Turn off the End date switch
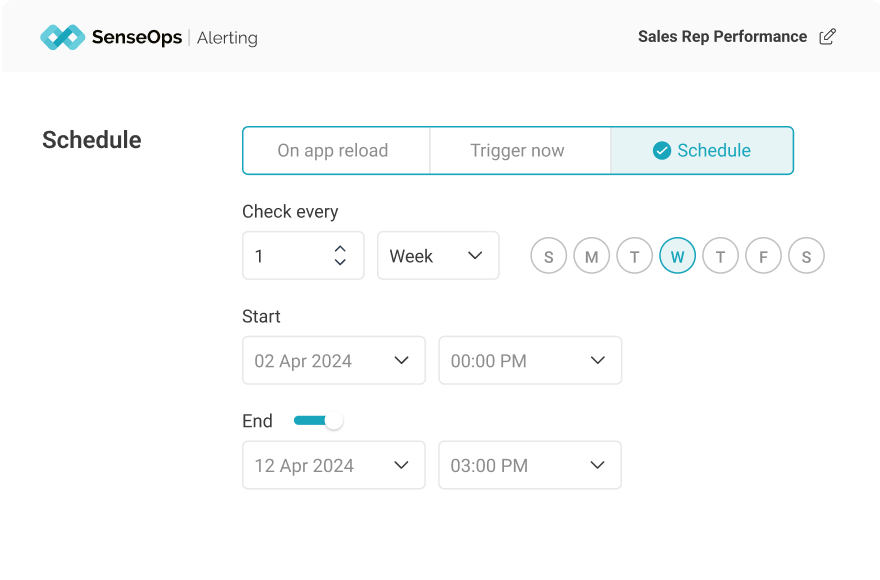The image size is (880, 580). (318, 421)
